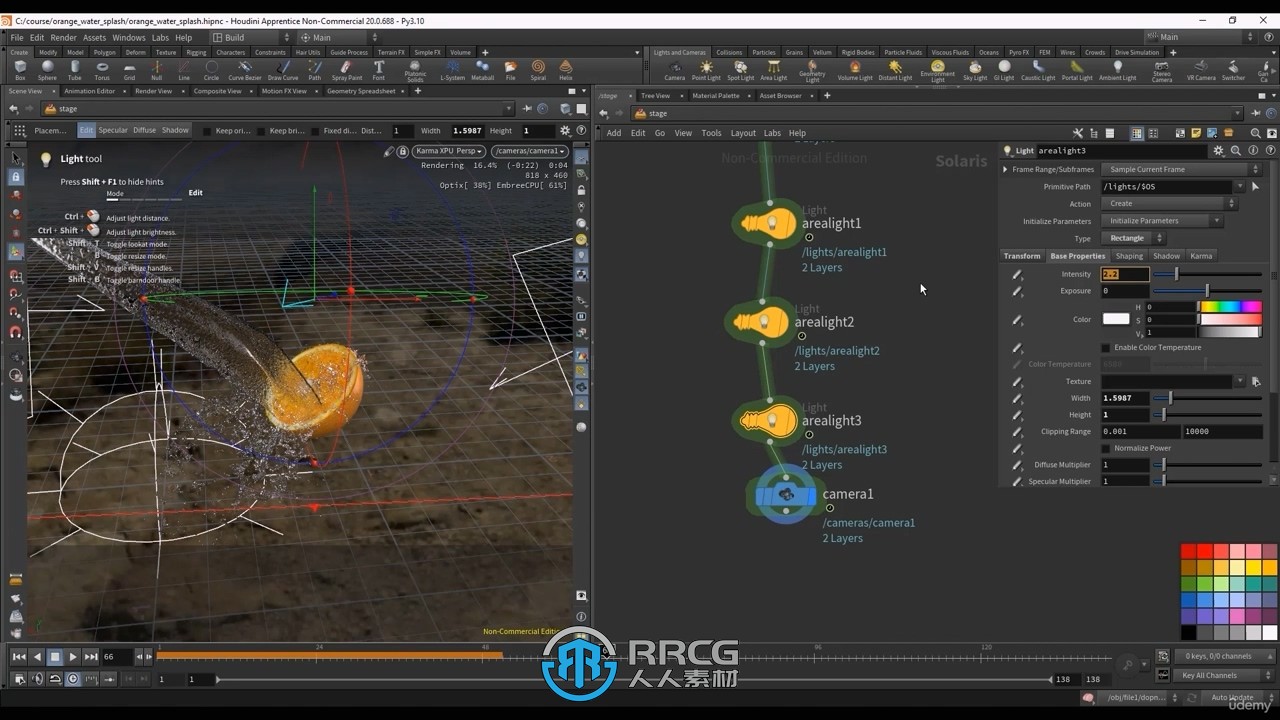Switch light tool mode to Shadow
The height and width of the screenshot is (720, 1280).
click(x=175, y=130)
